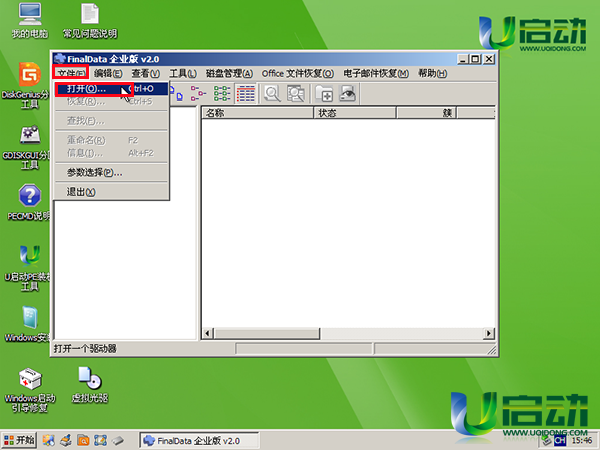Screen dimensions: 600x450
Task: Click the gray drive quick launch icon
Action: [118, 440]
